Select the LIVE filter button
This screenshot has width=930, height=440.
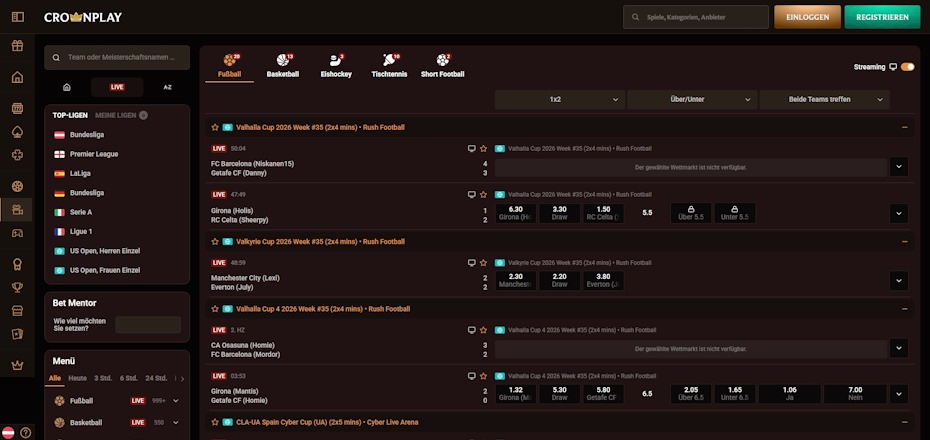(x=117, y=87)
